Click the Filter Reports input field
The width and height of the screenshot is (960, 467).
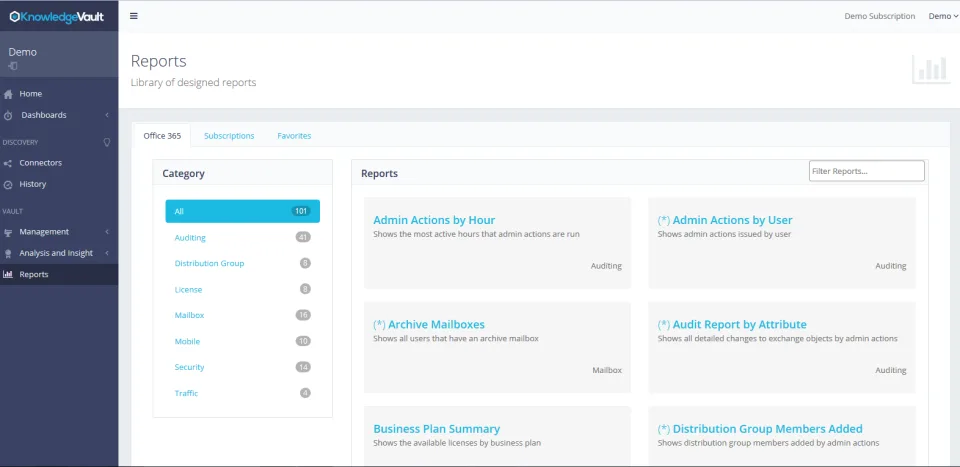(x=866, y=171)
